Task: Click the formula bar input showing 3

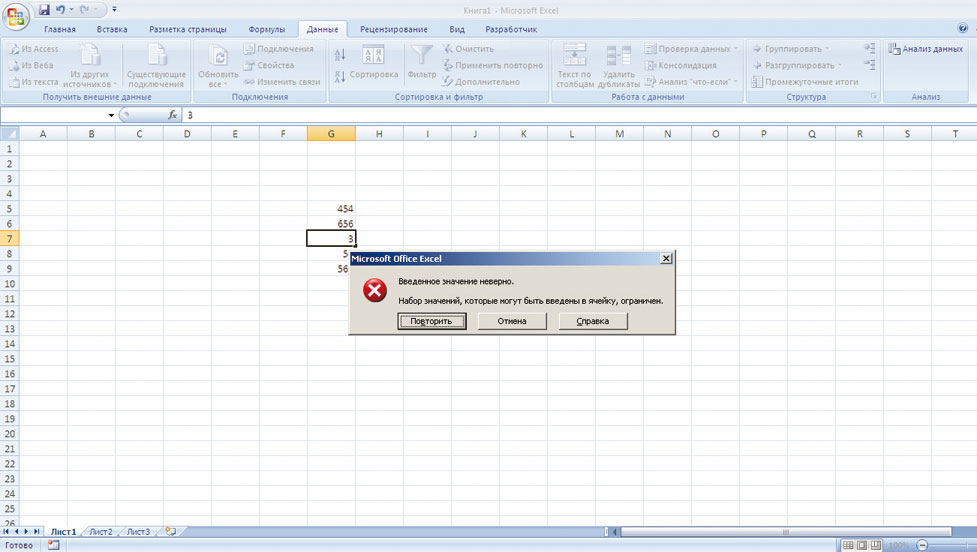Action: [x=579, y=115]
